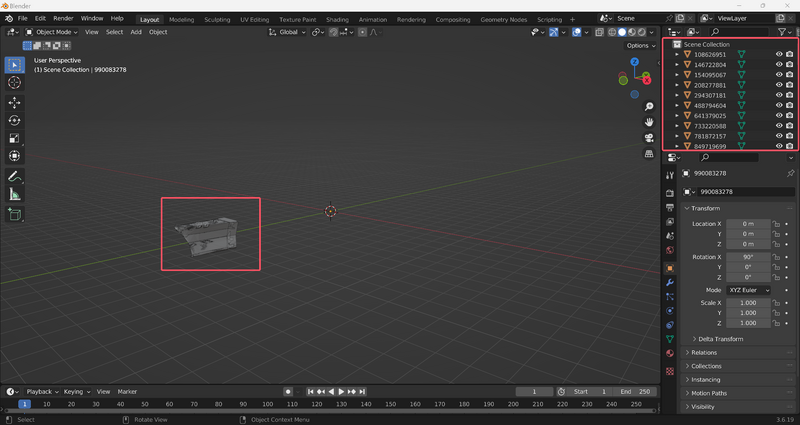The width and height of the screenshot is (800, 425).
Task: Open the File menu
Action: (x=22, y=18)
